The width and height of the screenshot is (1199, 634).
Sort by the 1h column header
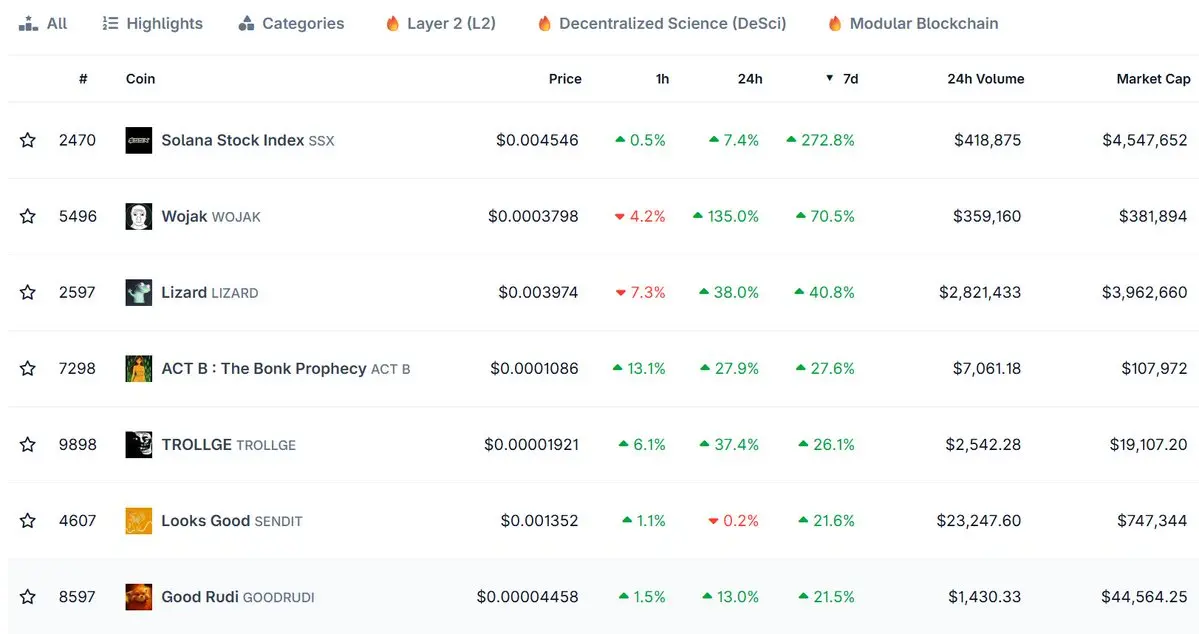coord(662,79)
